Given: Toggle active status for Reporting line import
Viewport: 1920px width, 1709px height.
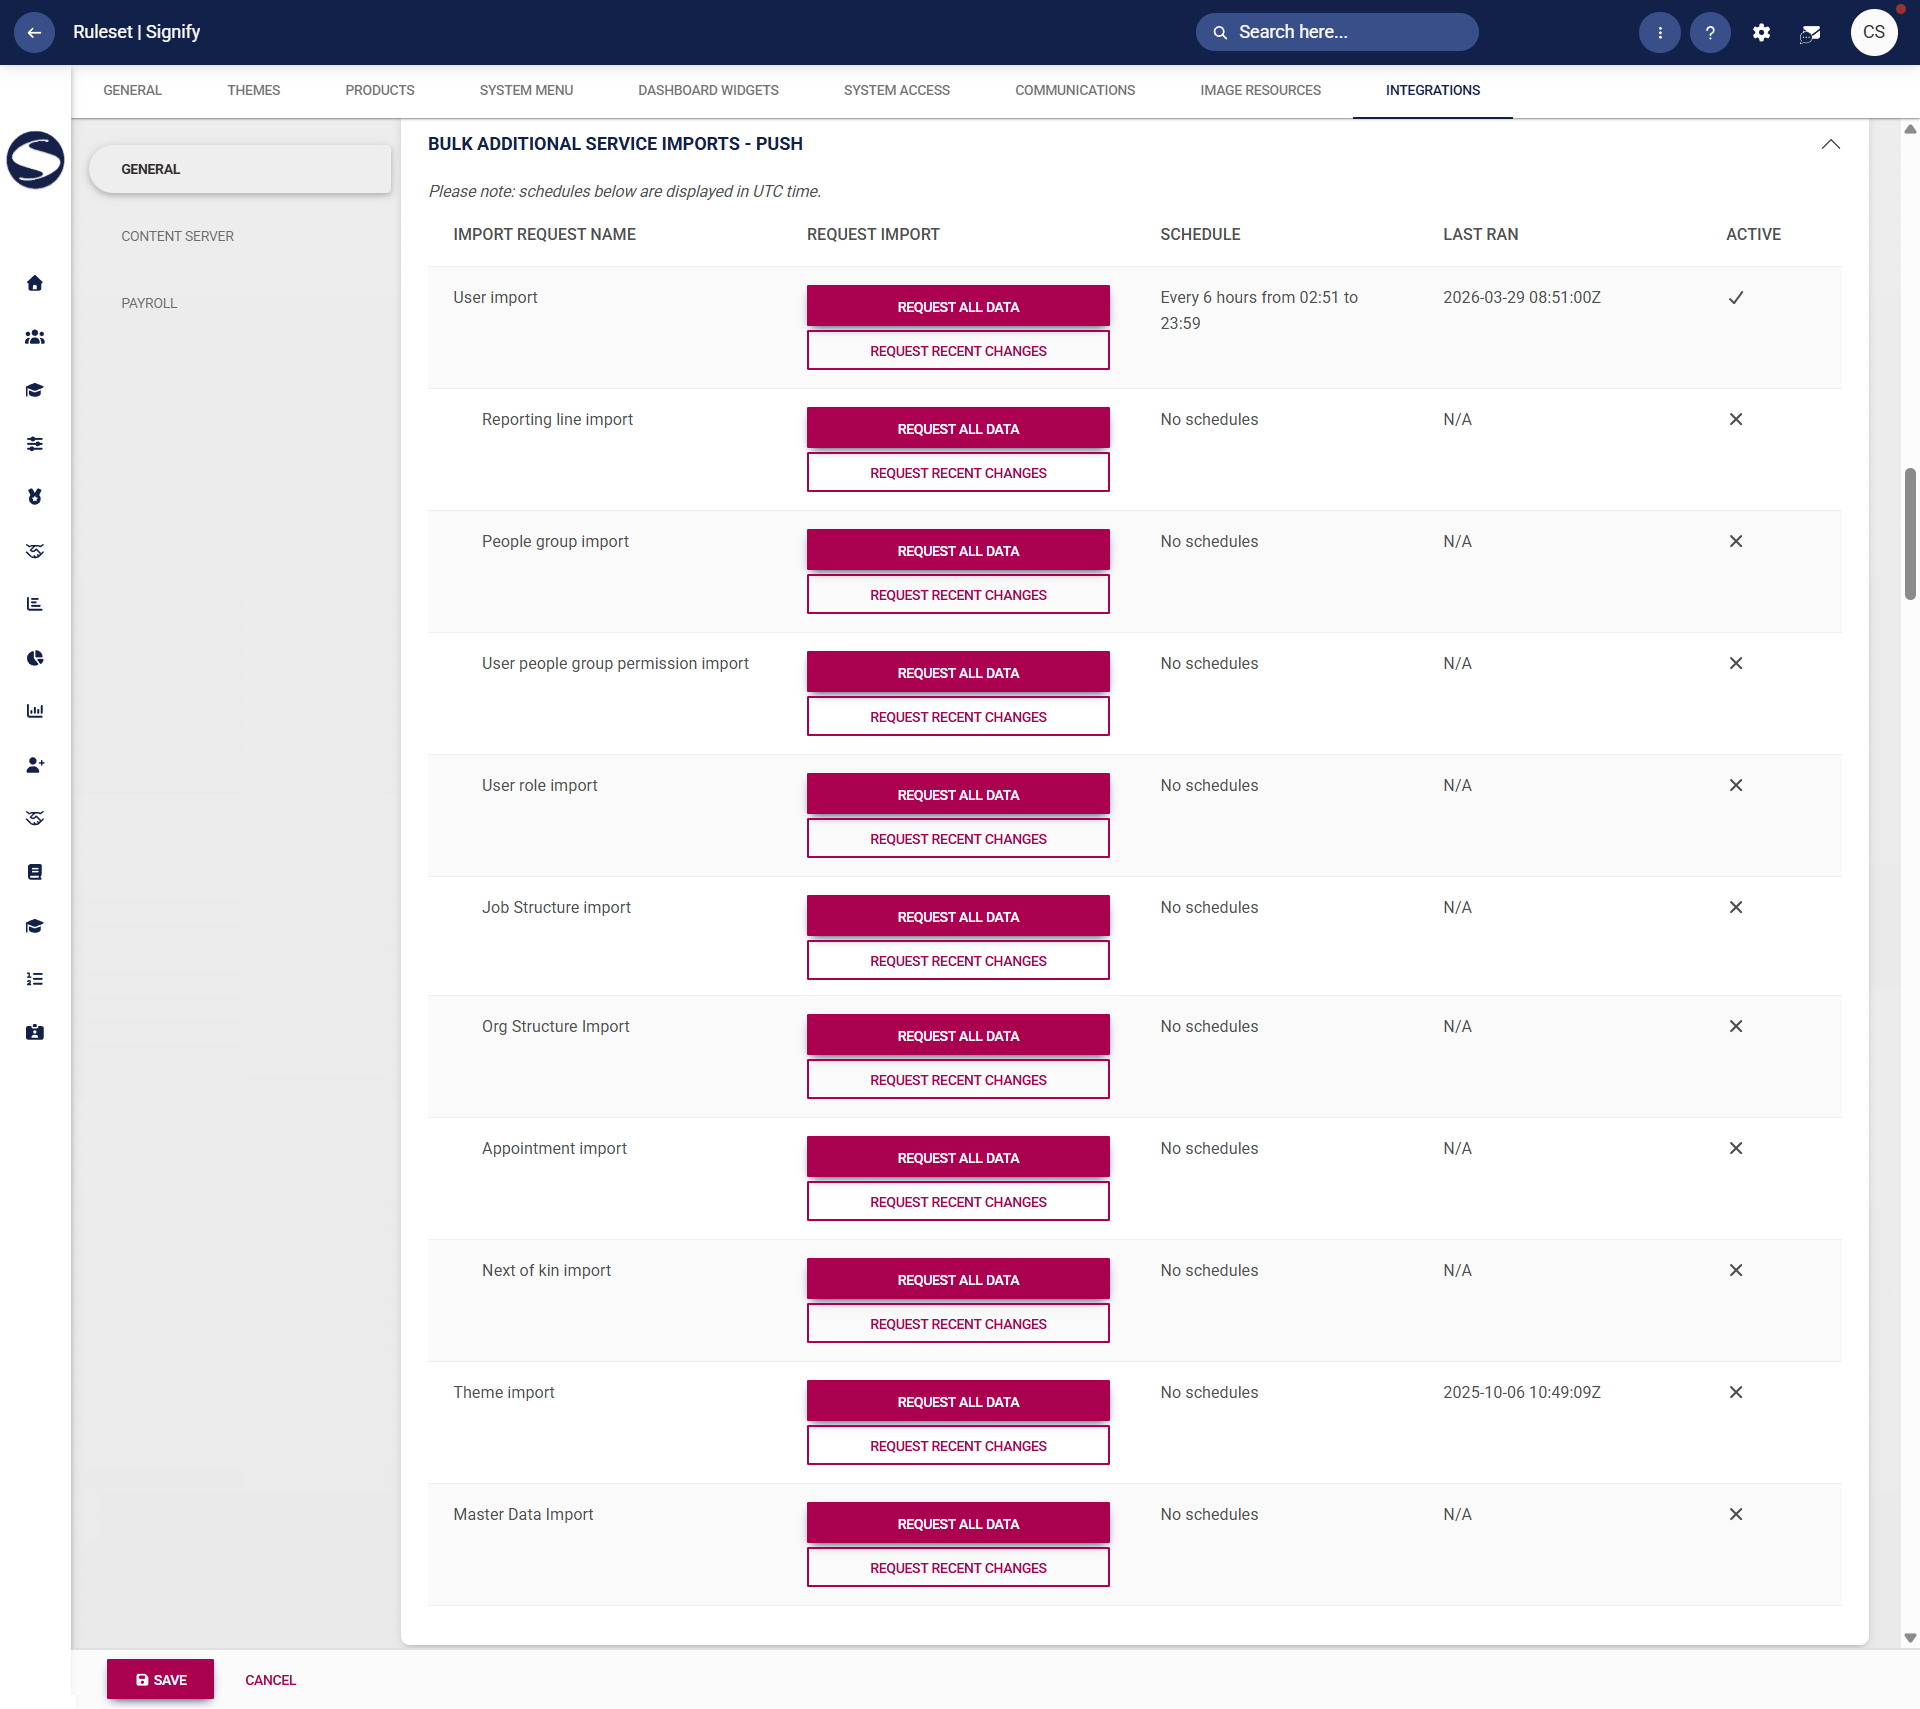Looking at the screenshot, I should pos(1736,420).
